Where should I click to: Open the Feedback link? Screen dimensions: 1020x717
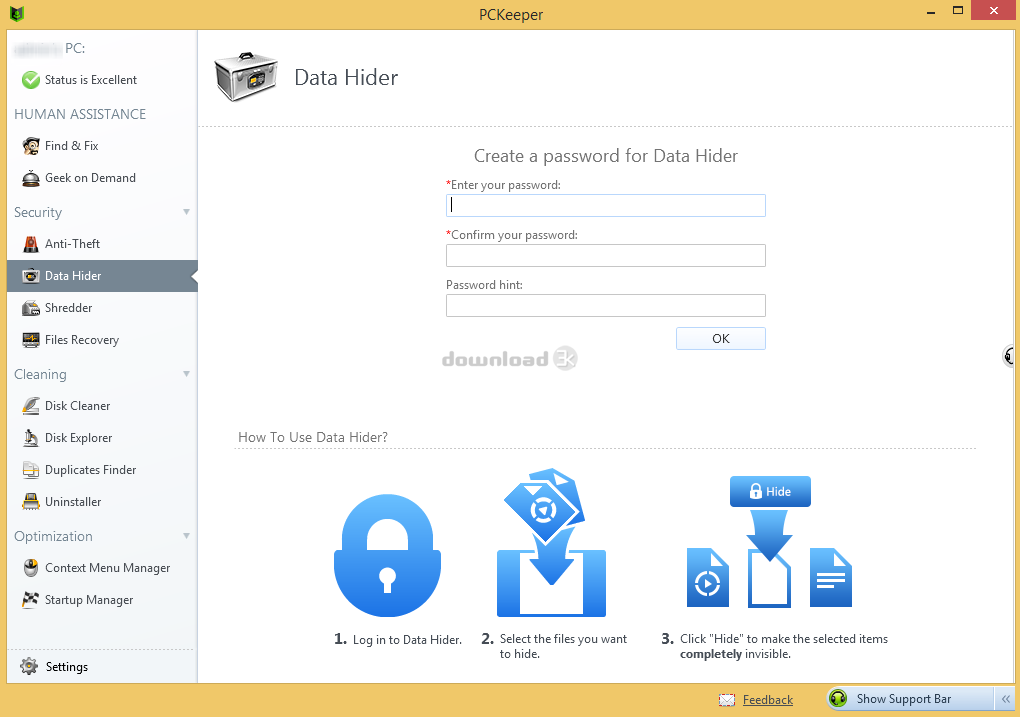point(768,699)
